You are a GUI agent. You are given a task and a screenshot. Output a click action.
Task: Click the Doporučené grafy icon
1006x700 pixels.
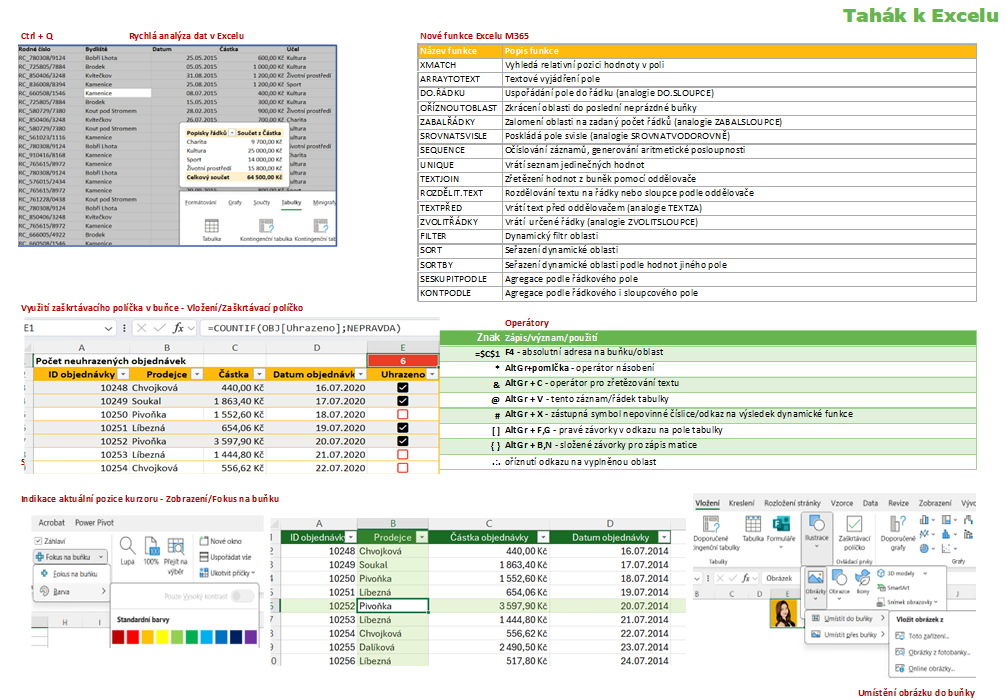(898, 524)
